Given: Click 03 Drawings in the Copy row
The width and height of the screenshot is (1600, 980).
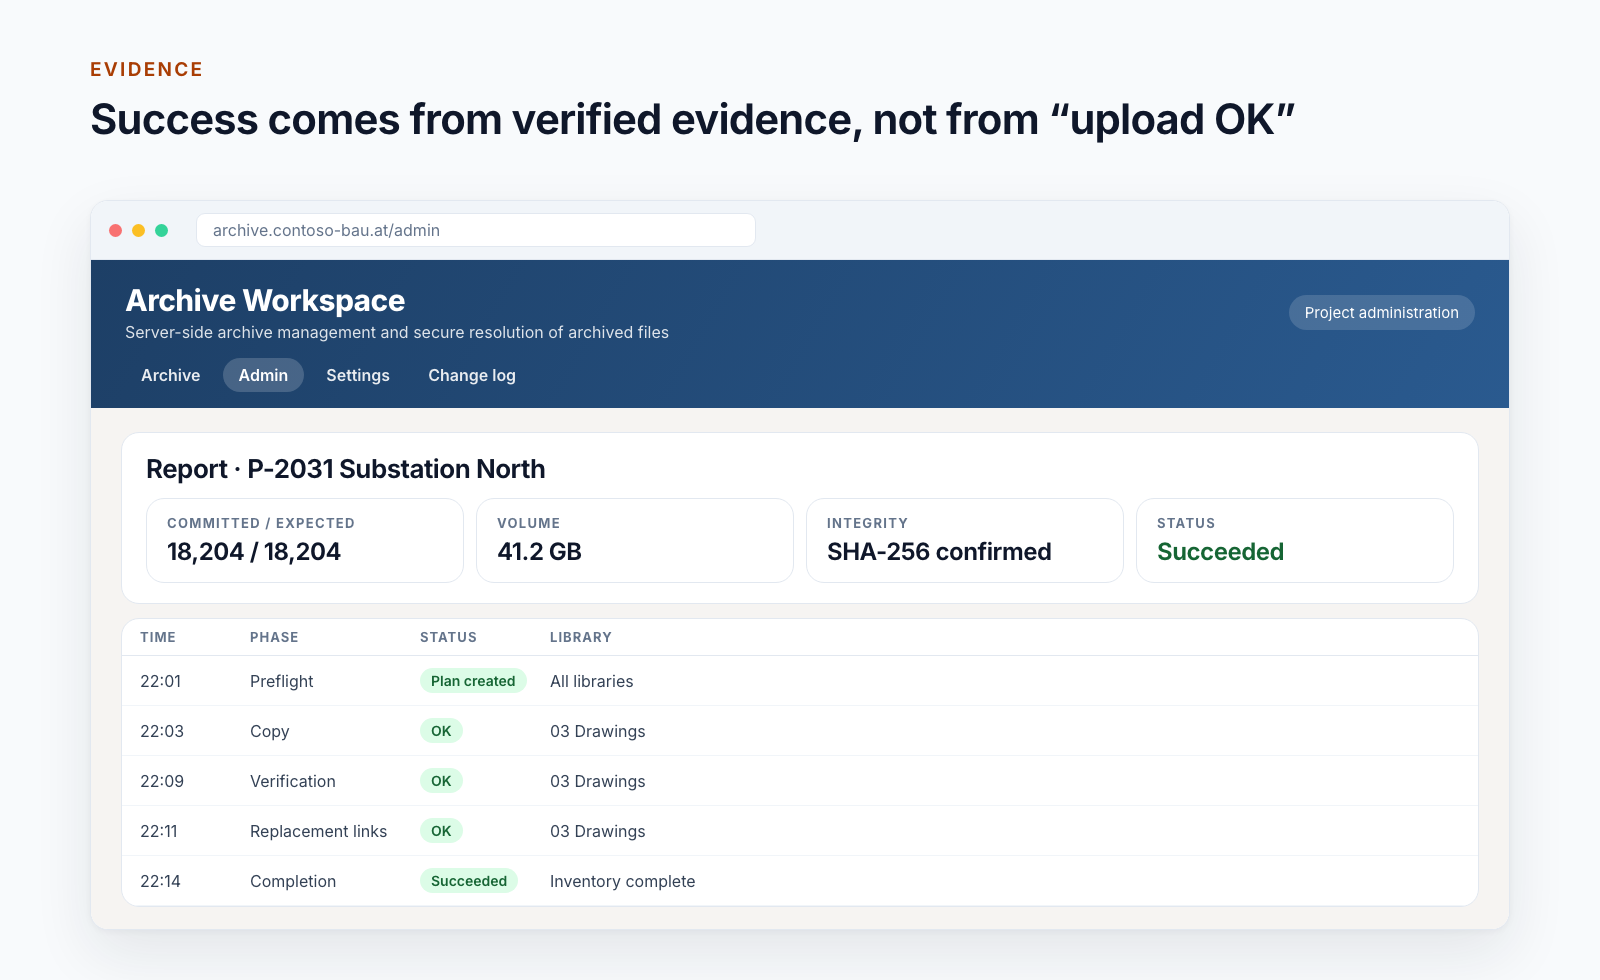Looking at the screenshot, I should (x=597, y=731).
